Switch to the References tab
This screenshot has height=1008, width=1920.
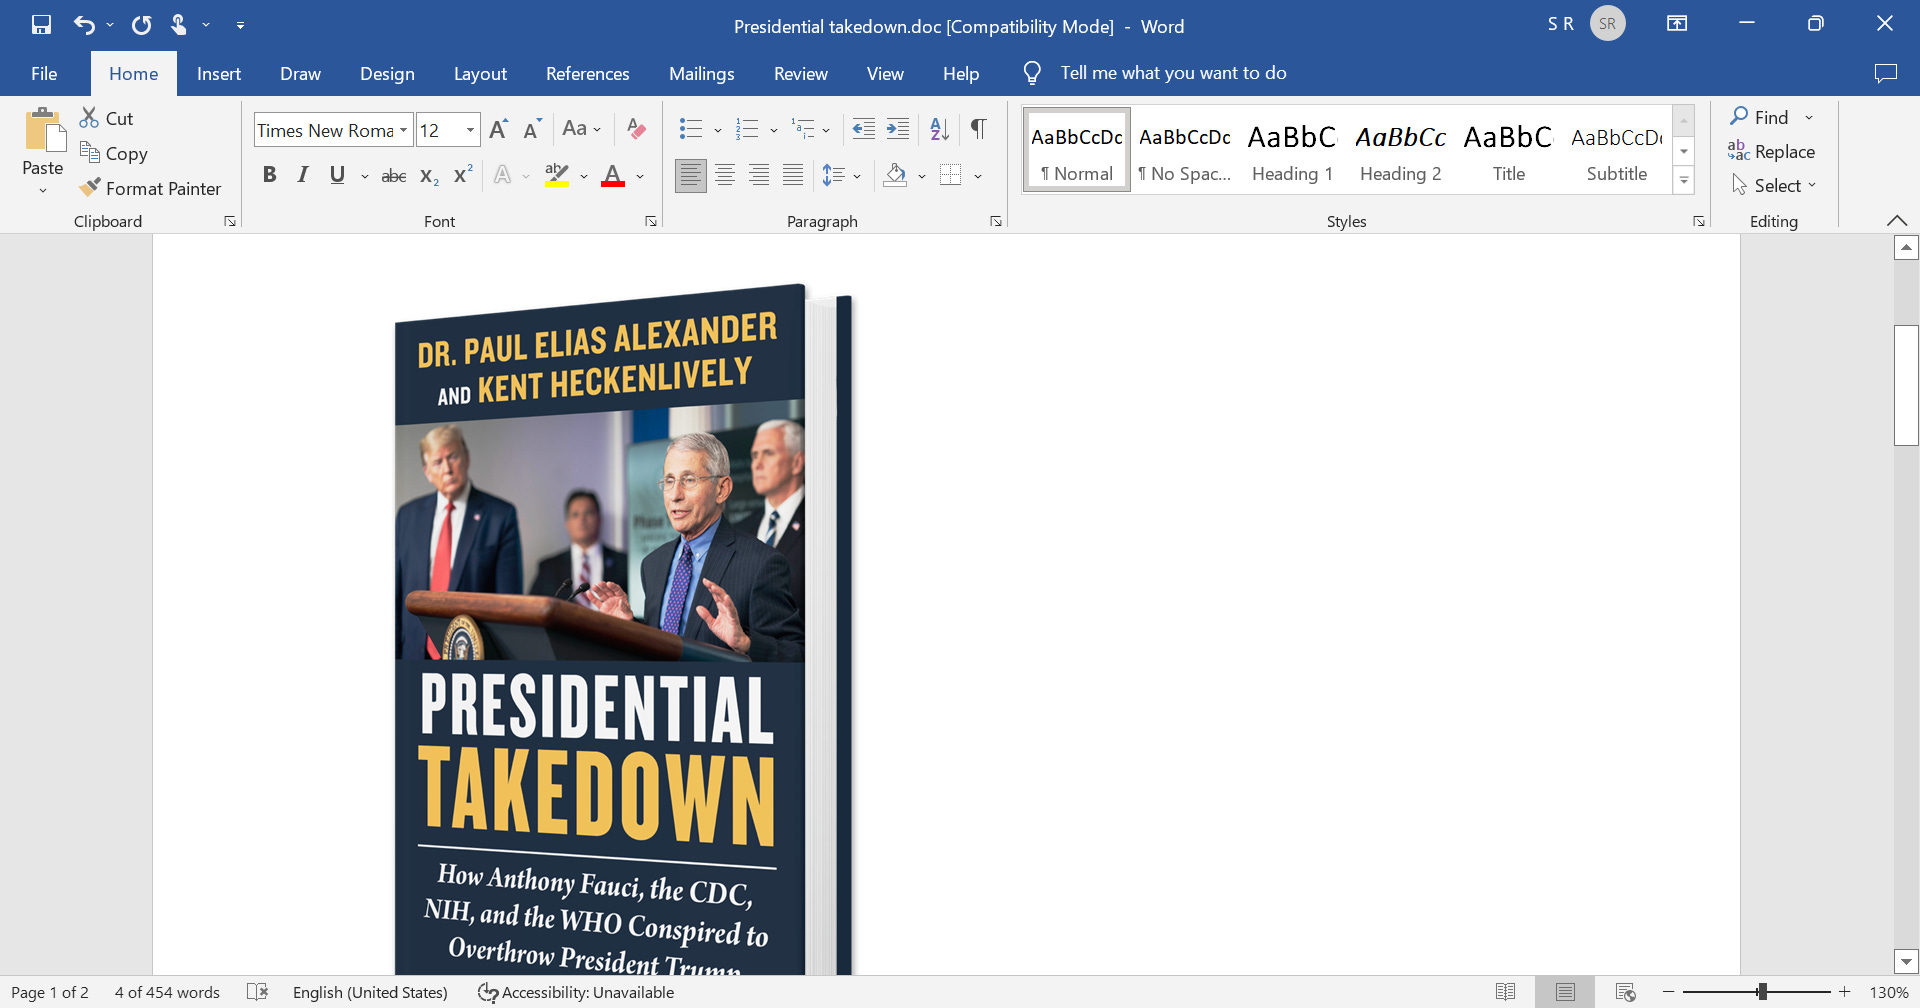[x=588, y=74]
